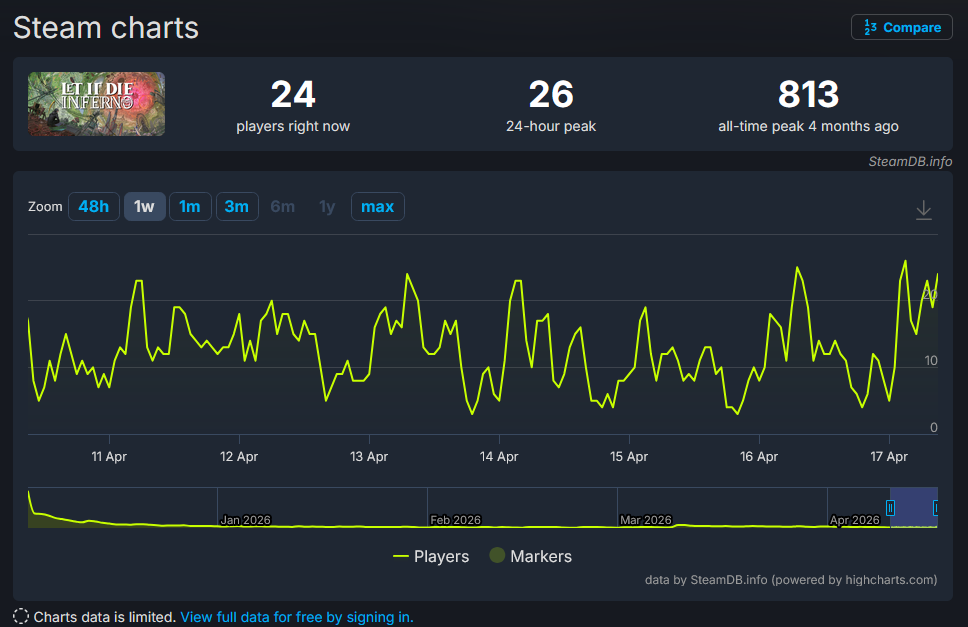Click the limited charts data spinner icon

point(21,617)
